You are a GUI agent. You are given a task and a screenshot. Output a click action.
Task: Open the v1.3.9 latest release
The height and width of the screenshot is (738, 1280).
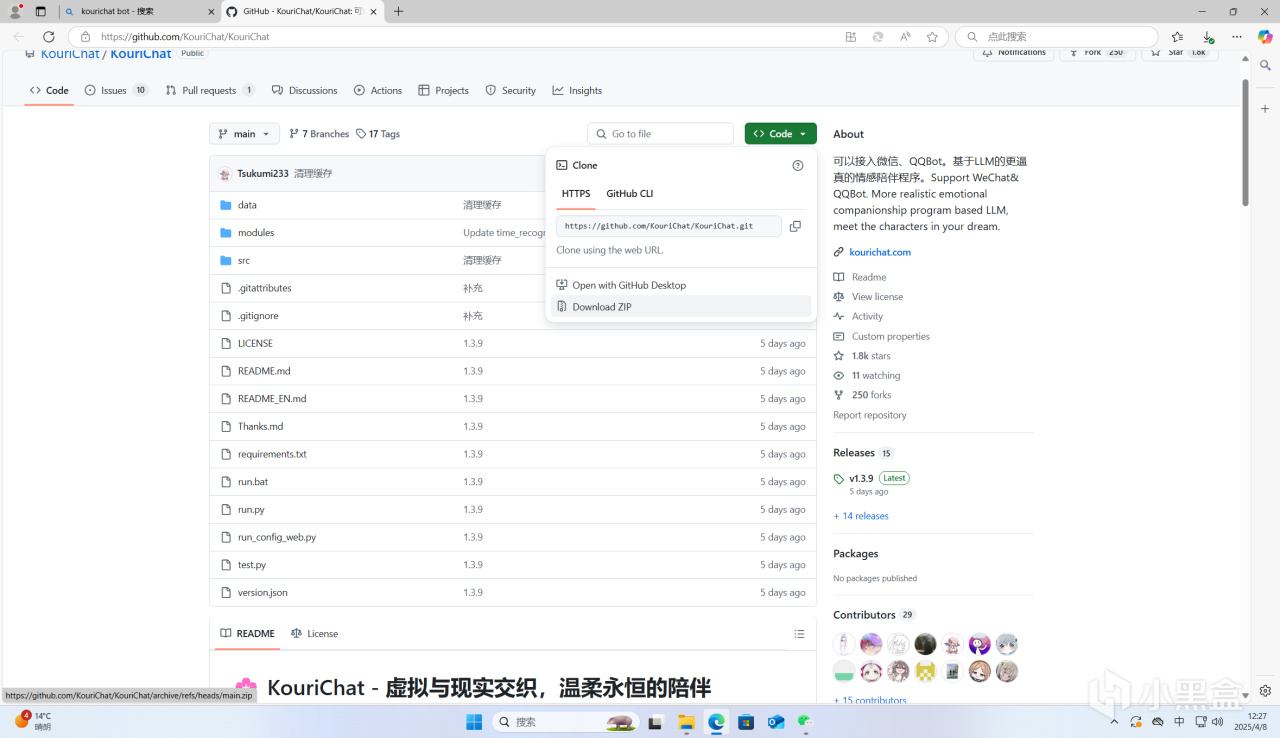coord(862,478)
